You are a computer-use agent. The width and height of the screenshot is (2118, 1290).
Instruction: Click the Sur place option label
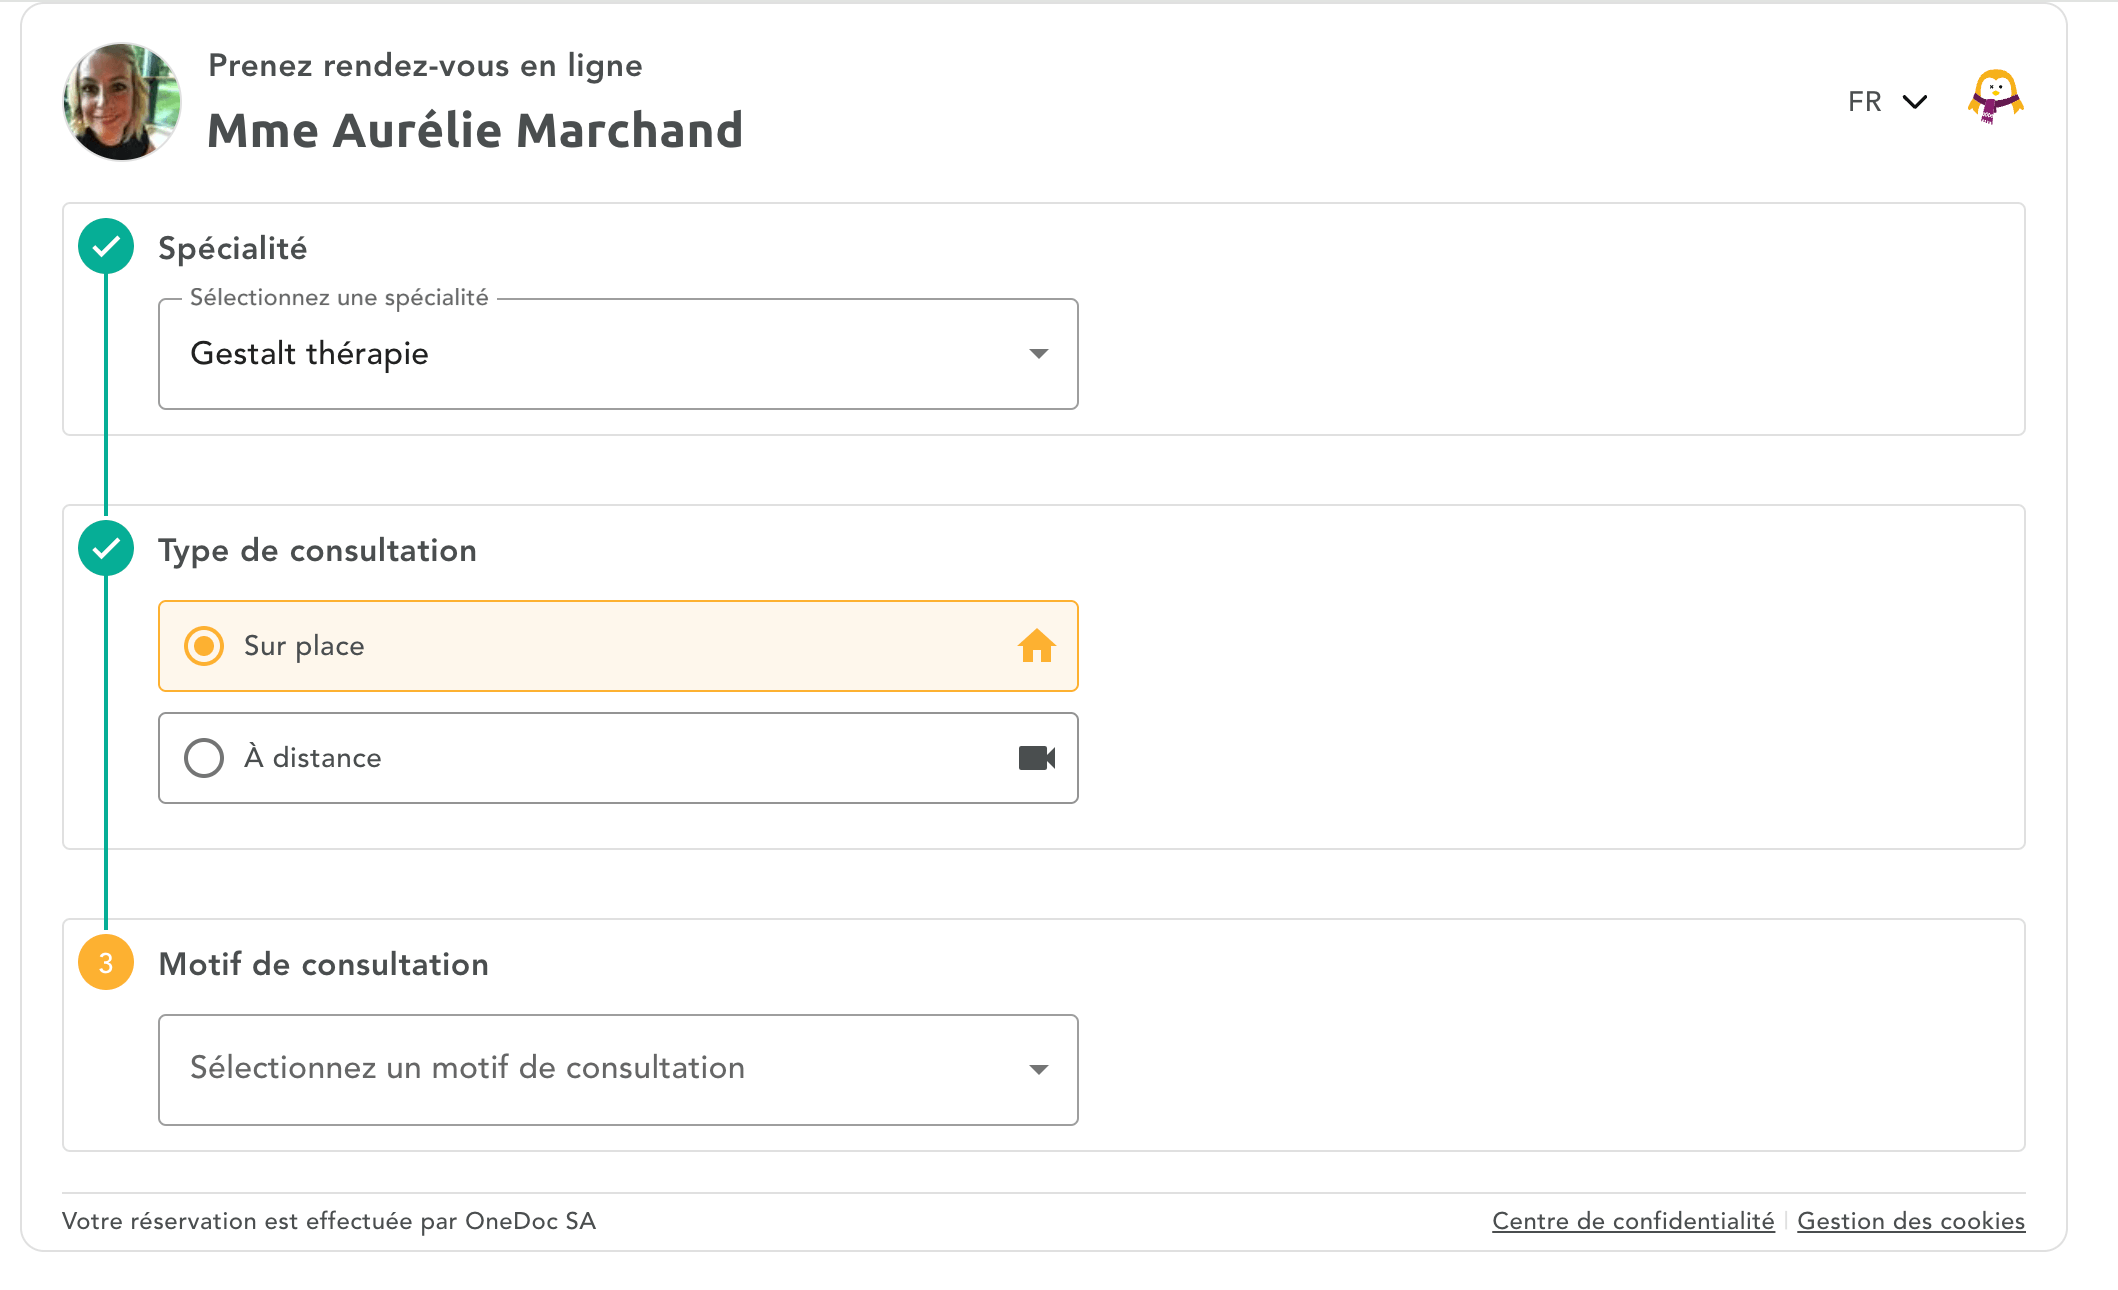pyautogui.click(x=304, y=646)
